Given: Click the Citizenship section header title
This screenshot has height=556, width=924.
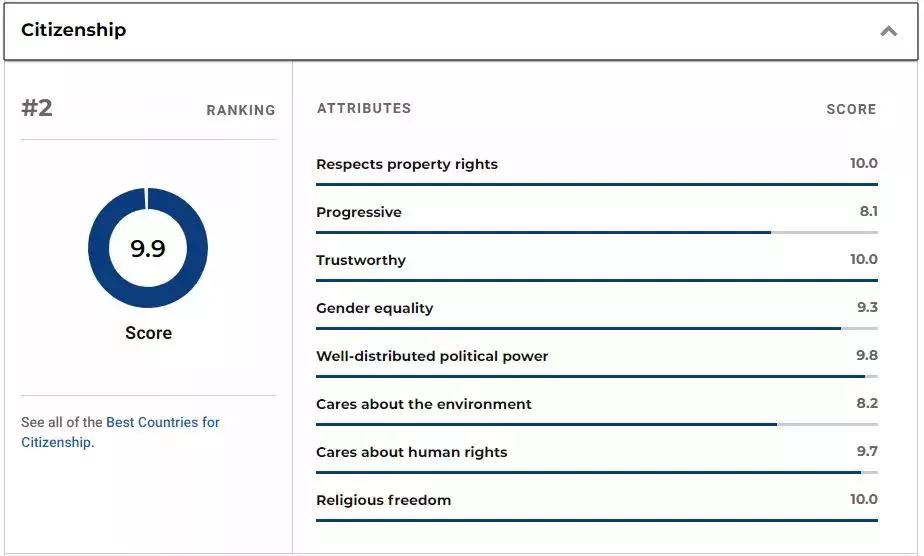Looking at the screenshot, I should click(x=74, y=30).
